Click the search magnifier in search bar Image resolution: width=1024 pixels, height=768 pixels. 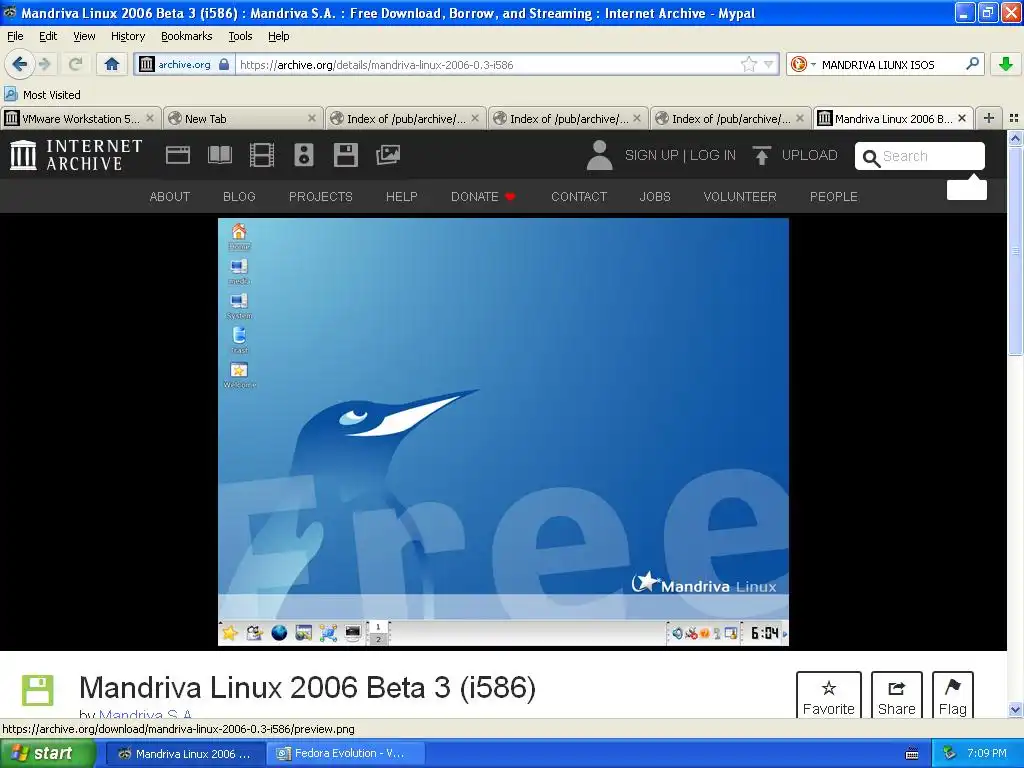(x=972, y=64)
